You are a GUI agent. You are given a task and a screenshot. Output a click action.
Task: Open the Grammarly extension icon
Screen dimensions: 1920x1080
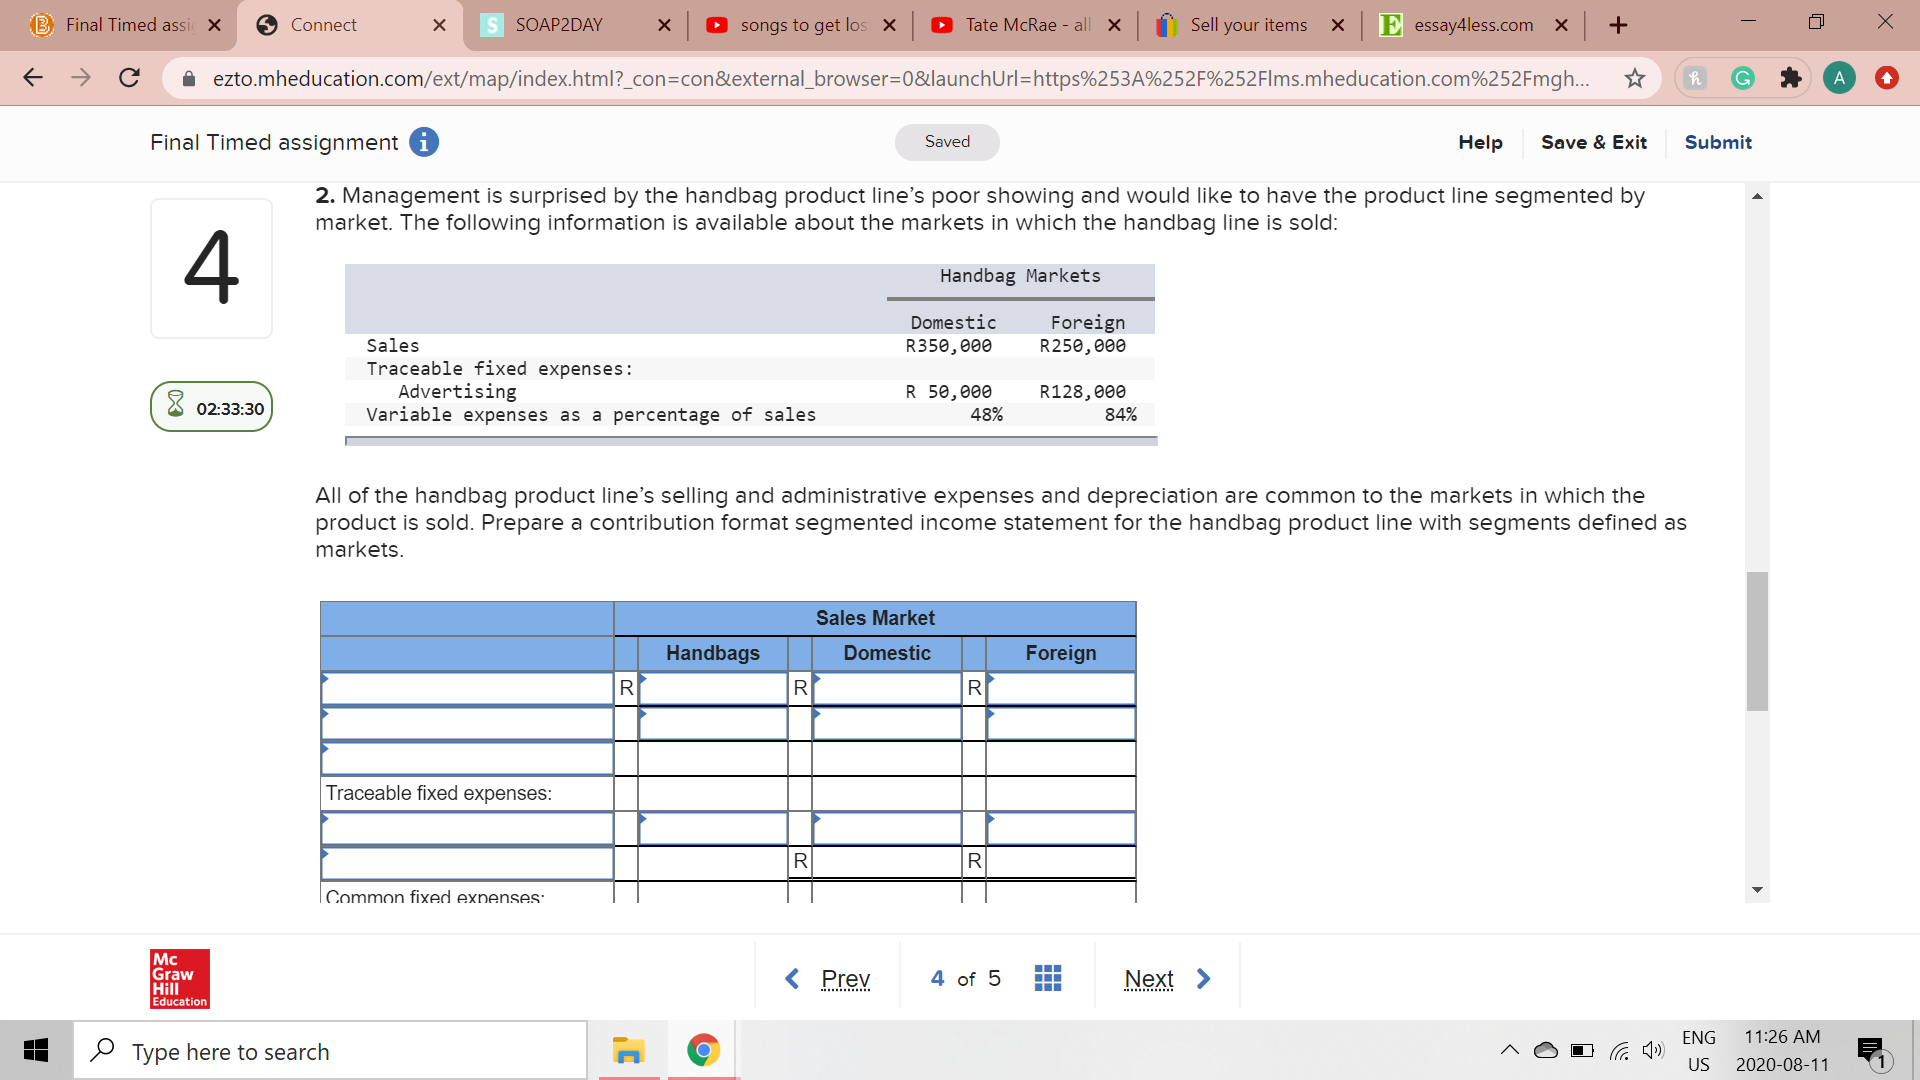coord(1743,77)
